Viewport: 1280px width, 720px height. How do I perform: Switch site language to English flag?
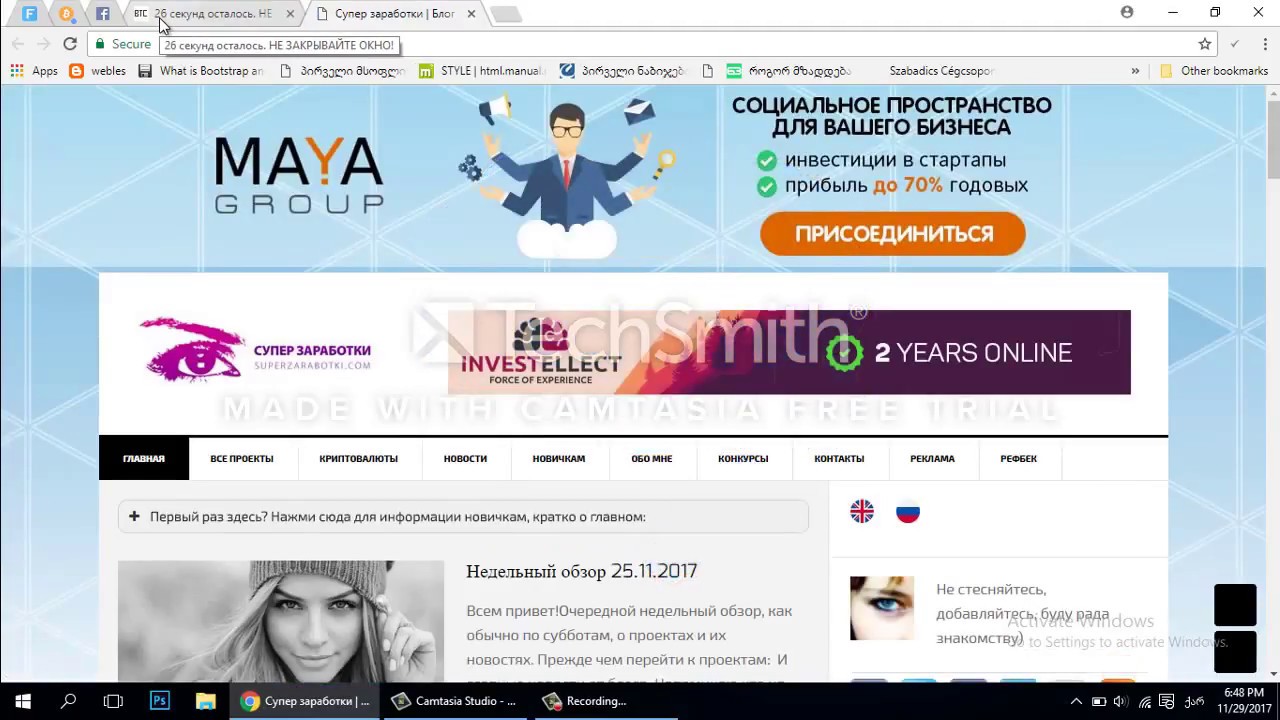click(x=862, y=512)
